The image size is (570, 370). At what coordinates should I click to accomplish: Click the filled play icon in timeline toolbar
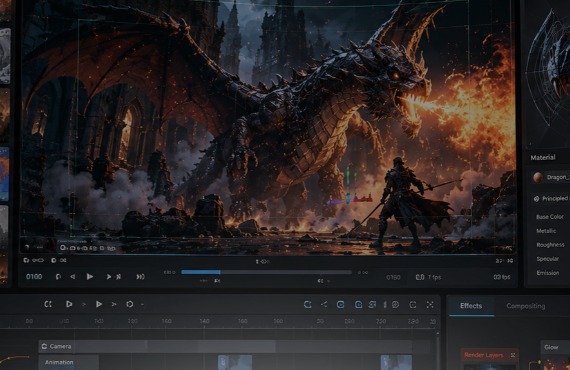(x=99, y=304)
